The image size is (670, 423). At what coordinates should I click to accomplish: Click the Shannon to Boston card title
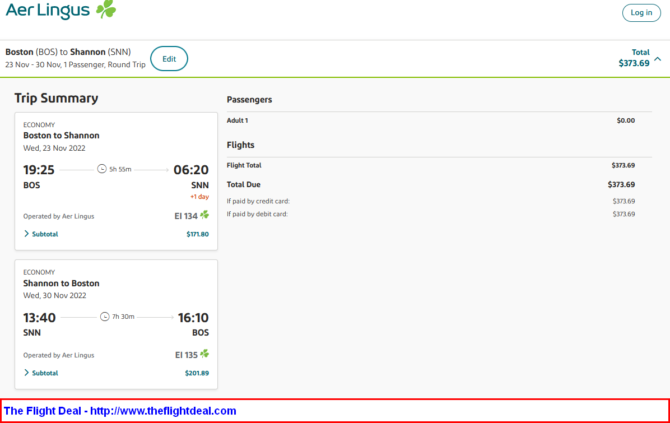pos(61,283)
